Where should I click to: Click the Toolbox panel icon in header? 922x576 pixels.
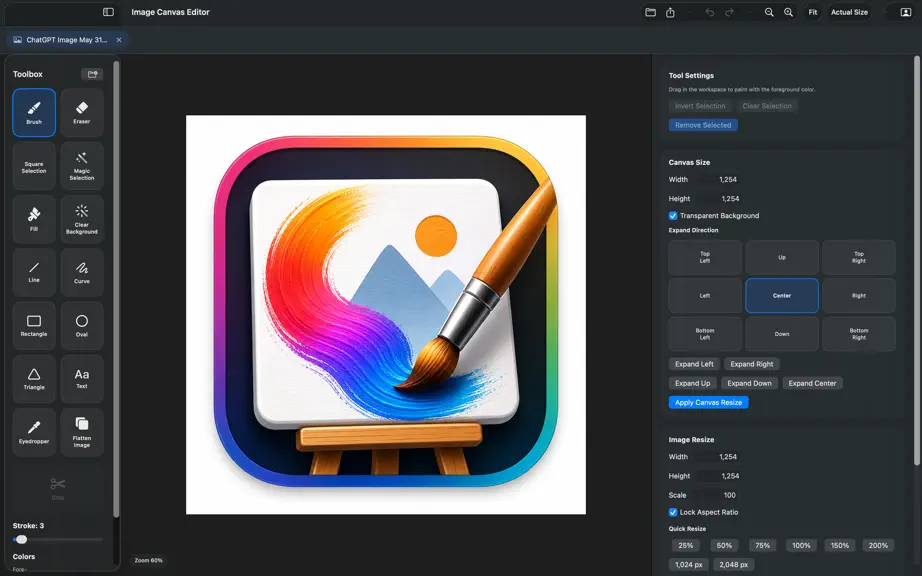pyautogui.click(x=92, y=74)
